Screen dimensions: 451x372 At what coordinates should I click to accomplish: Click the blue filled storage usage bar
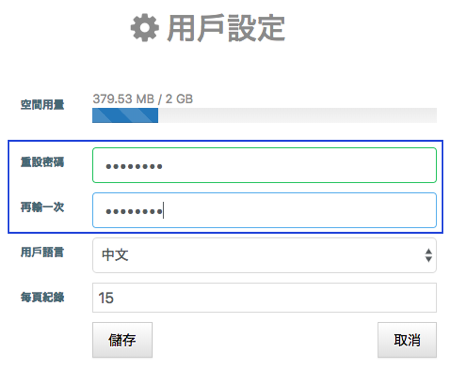tap(125, 115)
